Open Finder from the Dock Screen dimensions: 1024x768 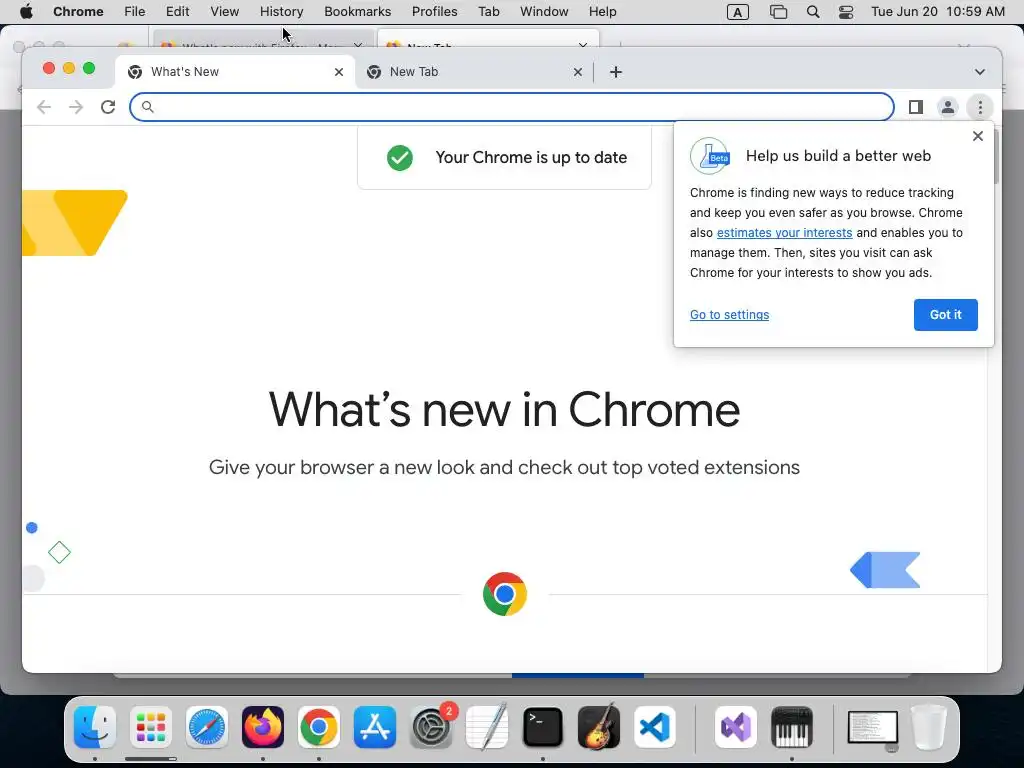[x=95, y=727]
